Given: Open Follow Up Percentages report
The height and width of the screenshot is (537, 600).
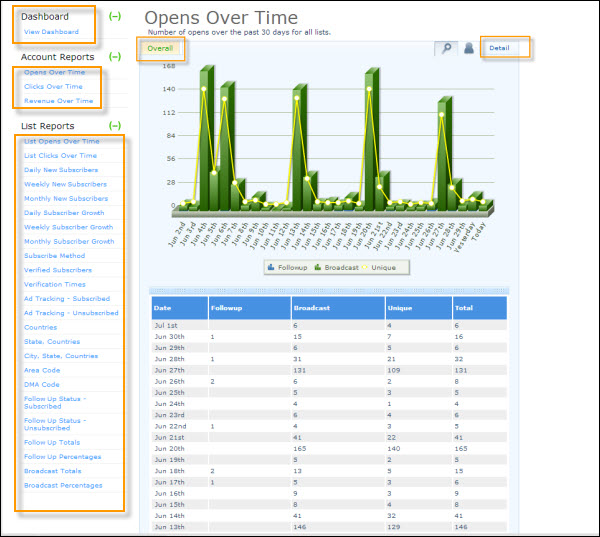Looking at the screenshot, I should click(62, 457).
